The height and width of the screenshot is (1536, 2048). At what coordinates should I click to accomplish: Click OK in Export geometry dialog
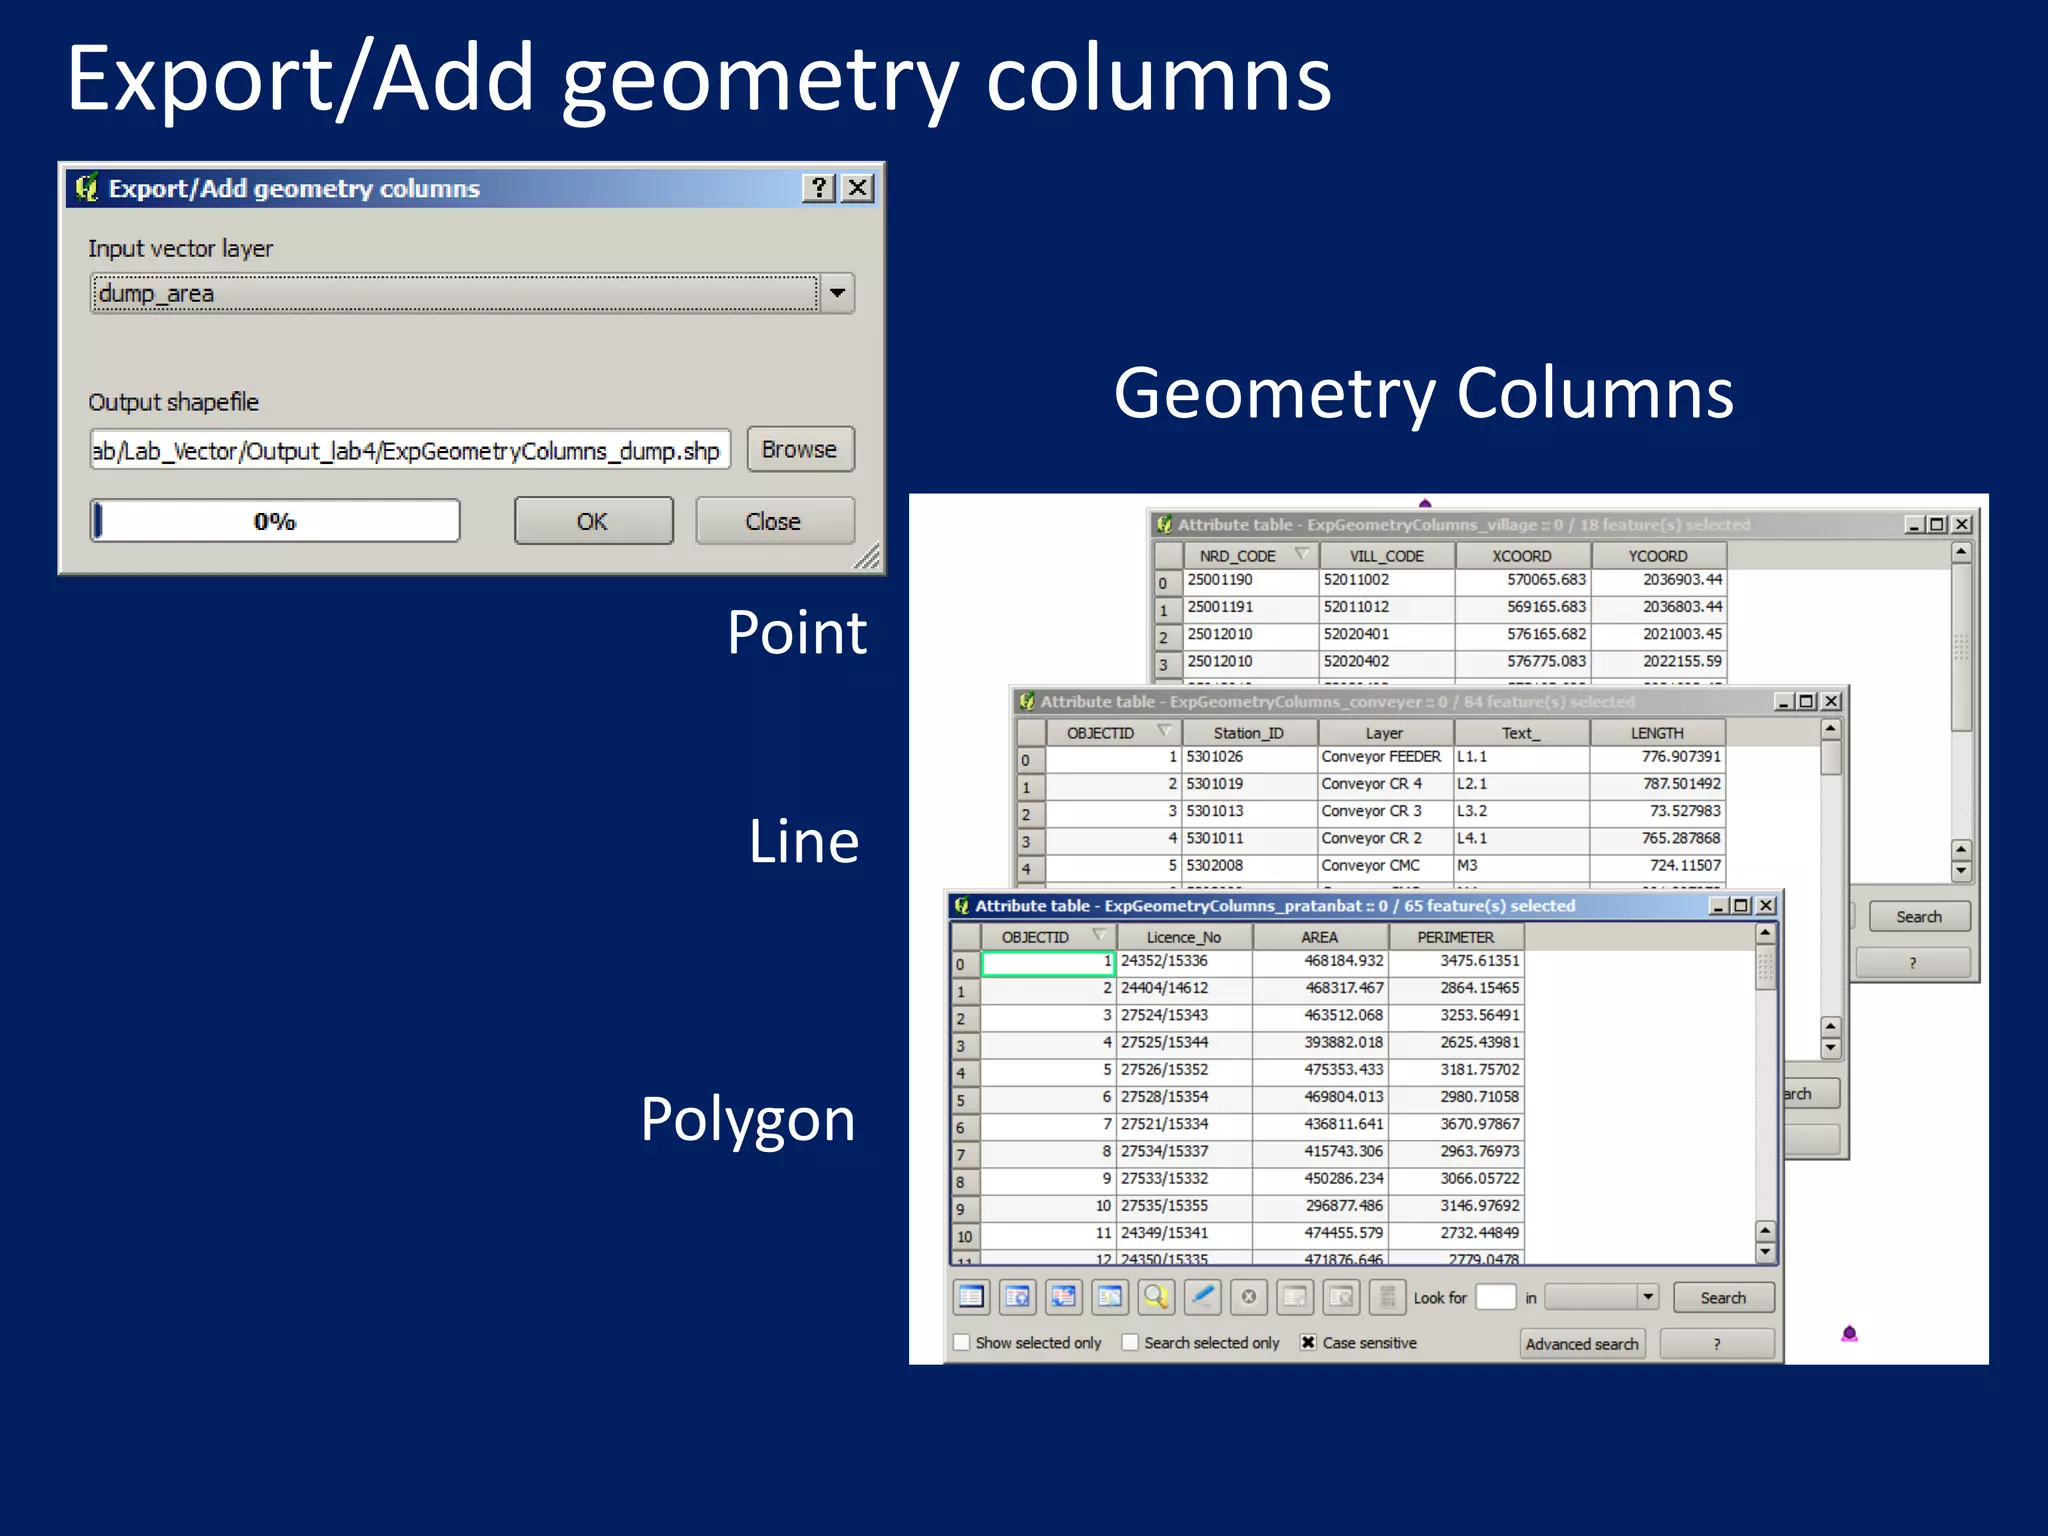pyautogui.click(x=593, y=521)
